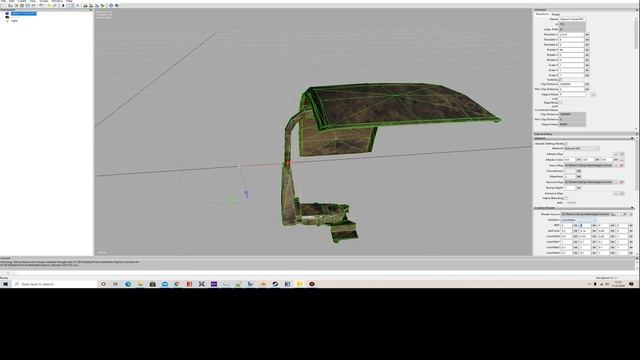The height and width of the screenshot is (360, 640).
Task: Close the Scenegraph panel
Action: tap(91, 10)
